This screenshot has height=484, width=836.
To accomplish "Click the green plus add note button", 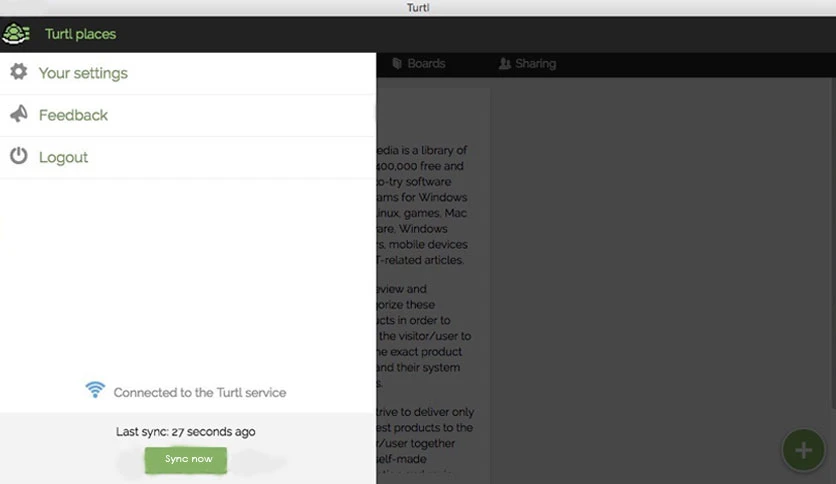I will [803, 450].
